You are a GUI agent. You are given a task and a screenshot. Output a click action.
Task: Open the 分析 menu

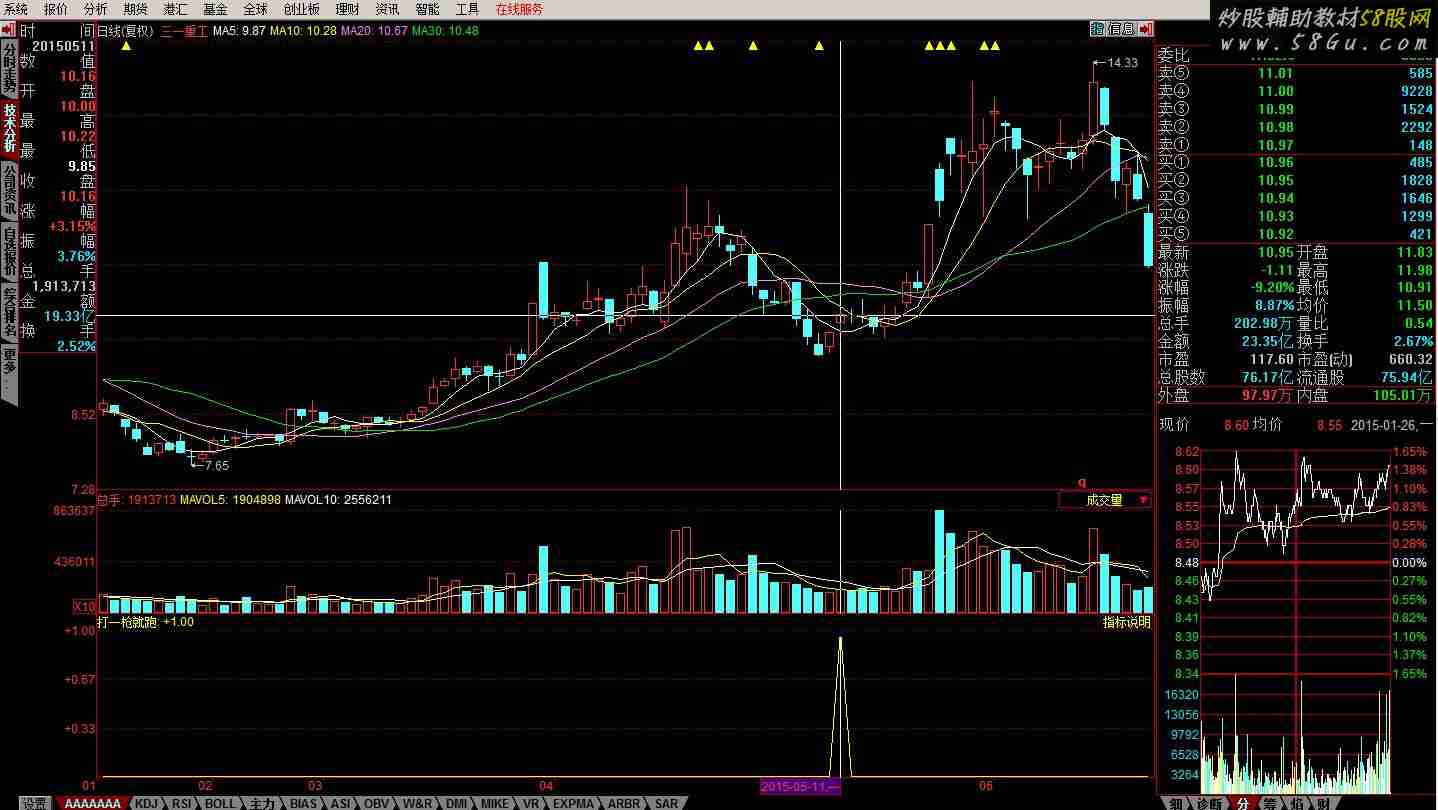pos(96,9)
